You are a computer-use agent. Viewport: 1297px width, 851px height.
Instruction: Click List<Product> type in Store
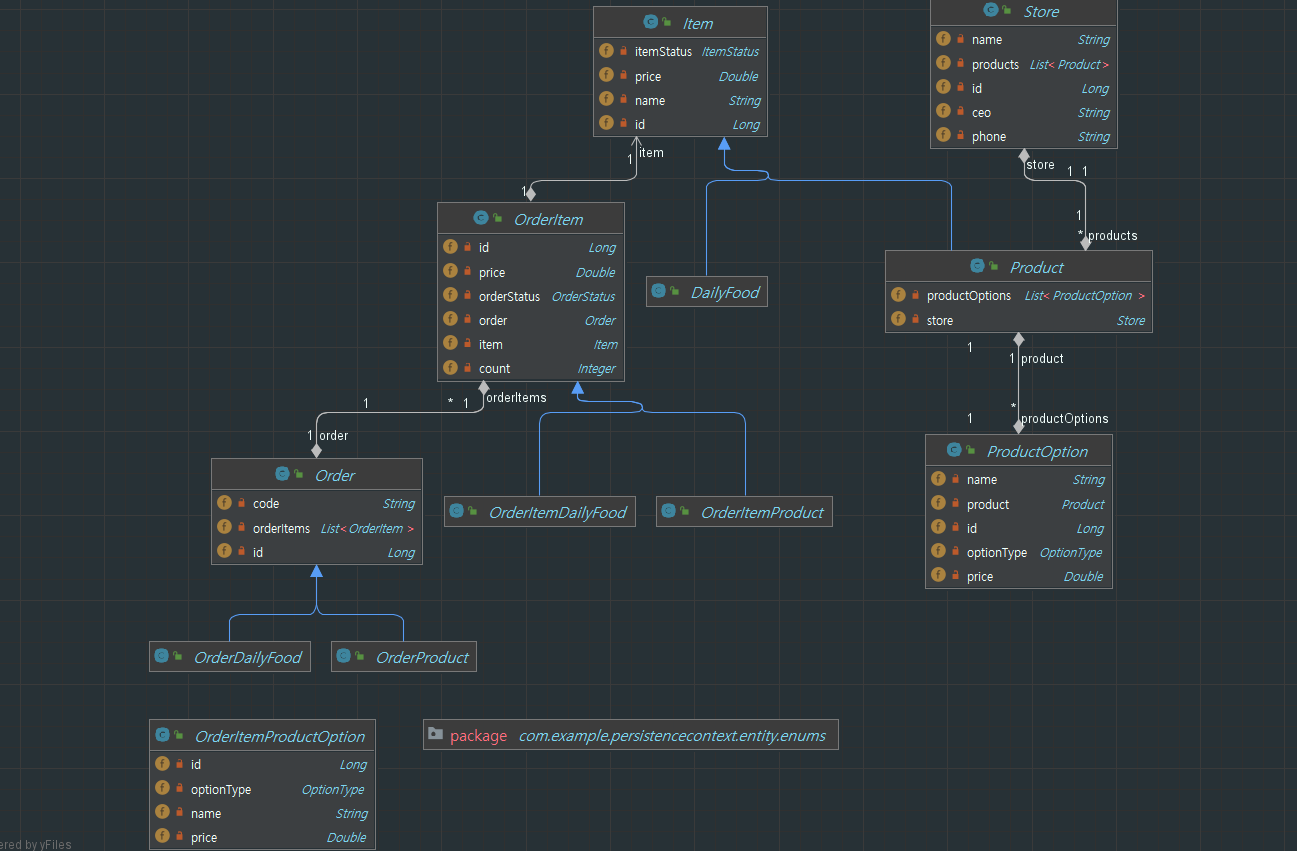1069,65
